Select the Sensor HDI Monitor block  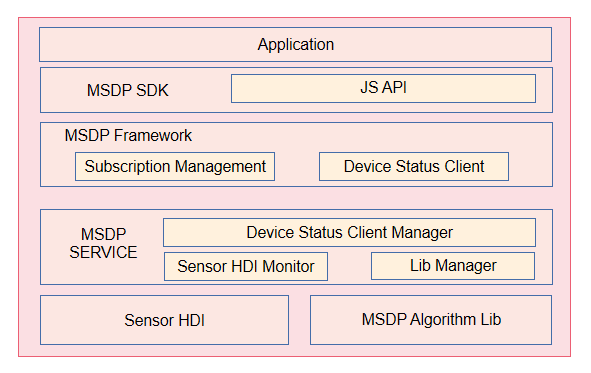click(246, 266)
